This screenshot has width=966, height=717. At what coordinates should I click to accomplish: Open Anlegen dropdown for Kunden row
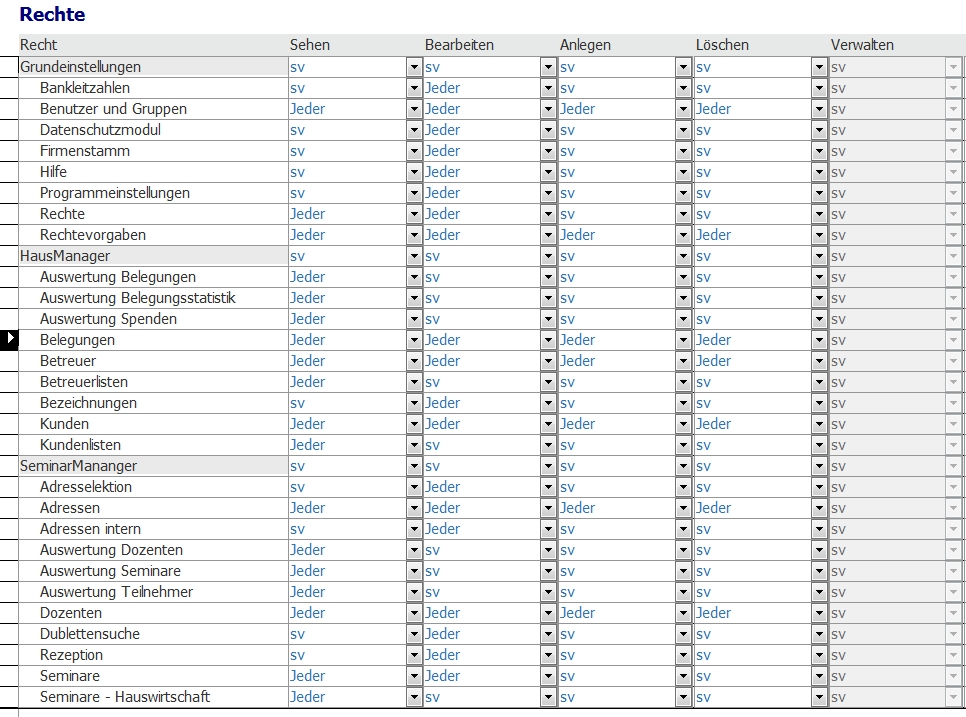pos(683,424)
